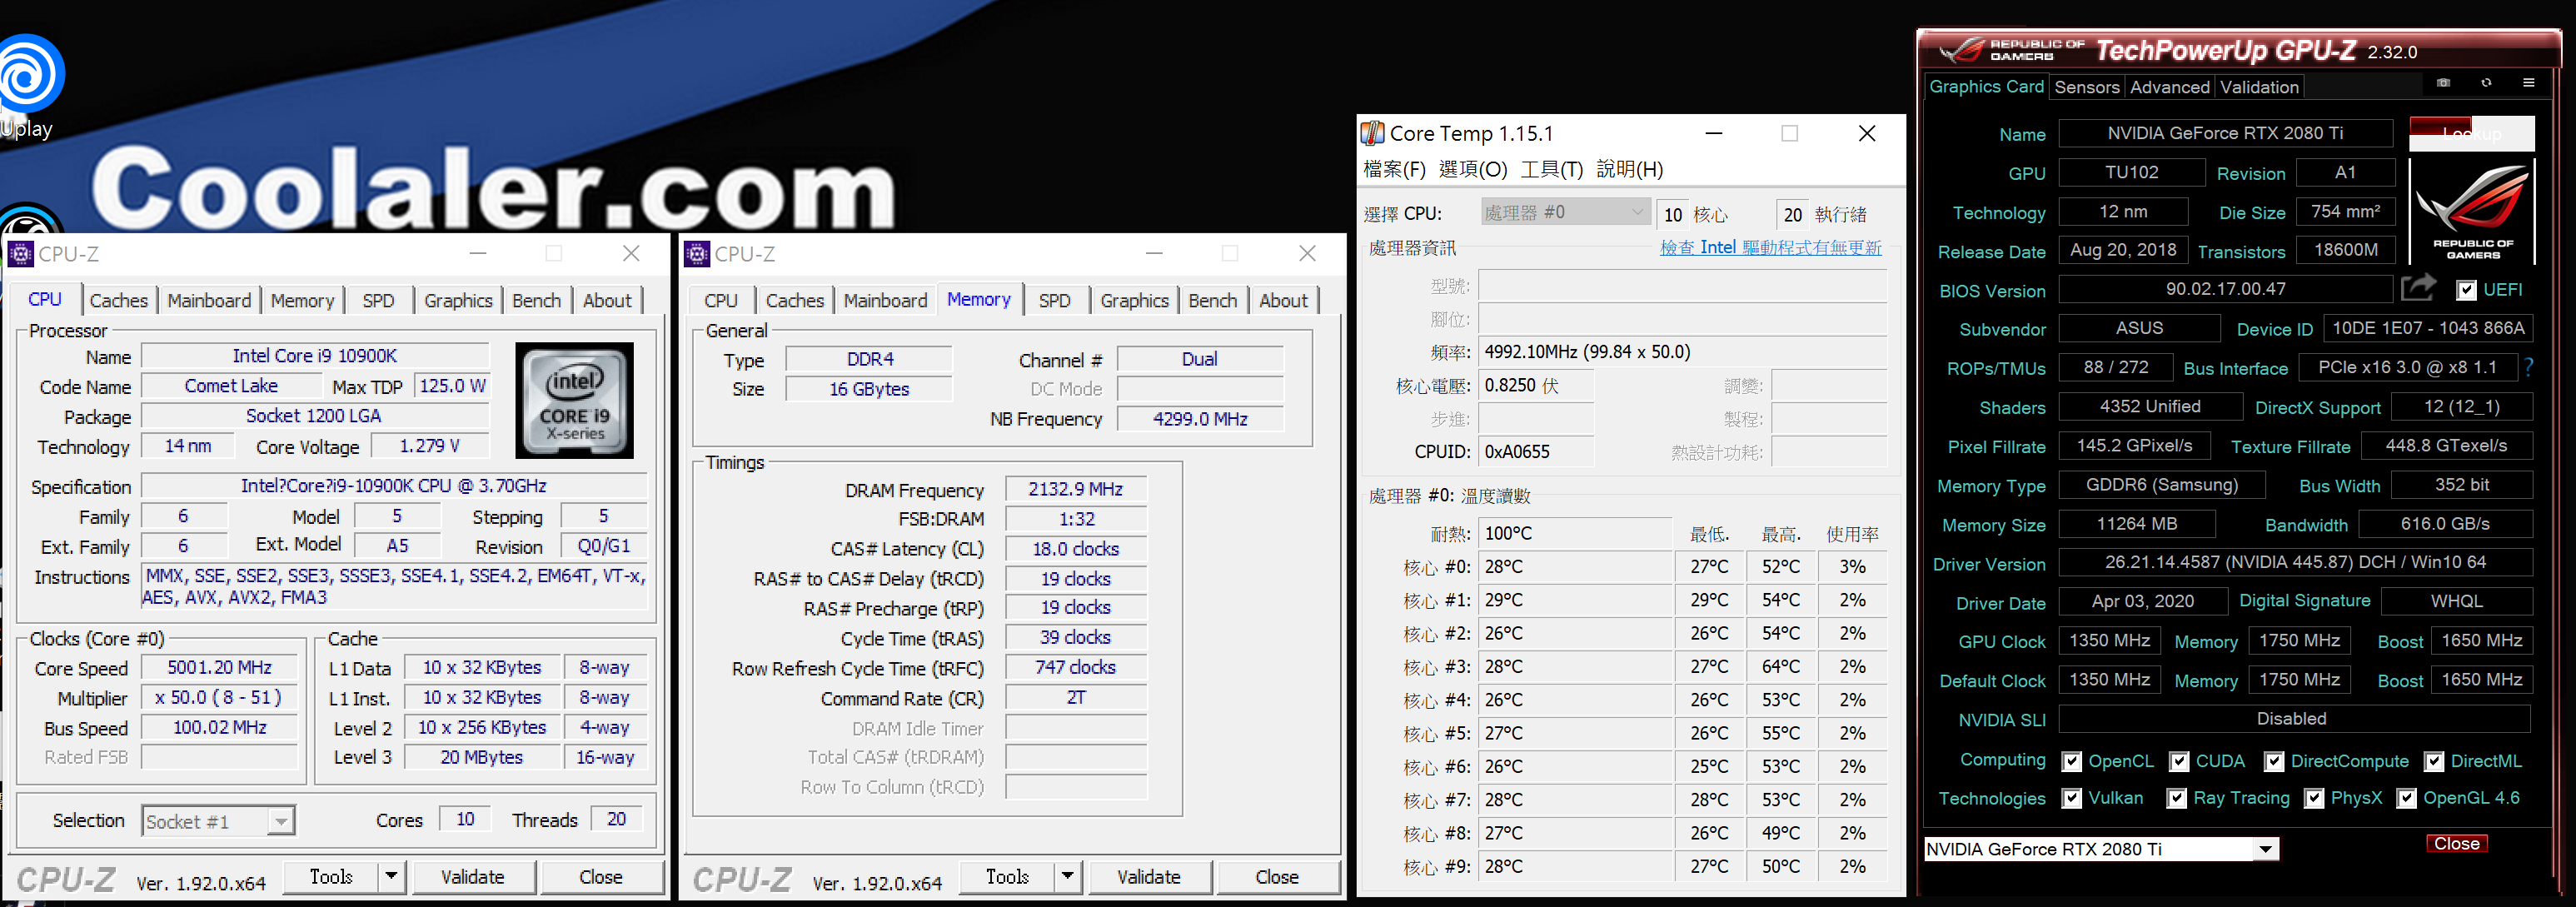Open Bench tab in left CPU-Z window
2576x907 pixels.
[536, 300]
